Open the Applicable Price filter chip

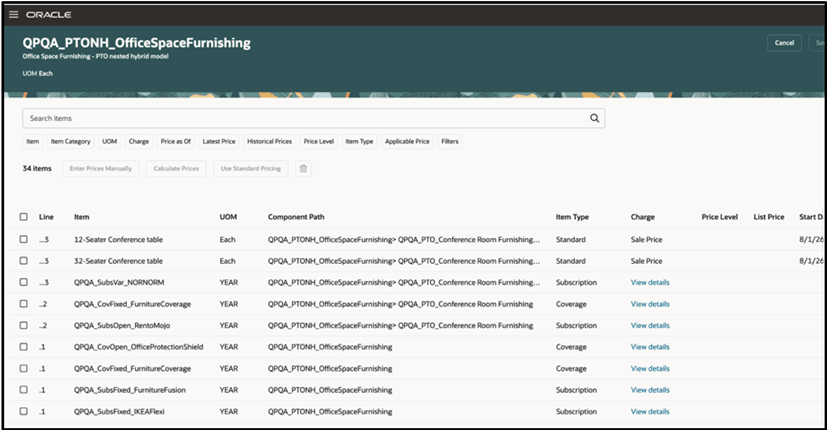click(407, 142)
